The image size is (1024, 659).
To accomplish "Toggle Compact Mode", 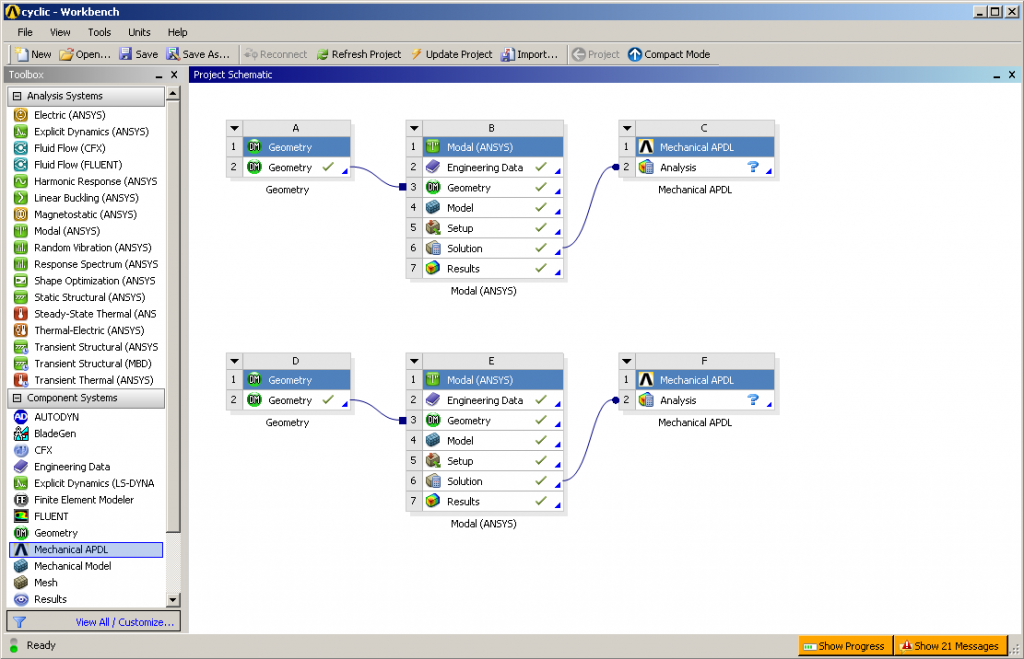I will coord(668,54).
